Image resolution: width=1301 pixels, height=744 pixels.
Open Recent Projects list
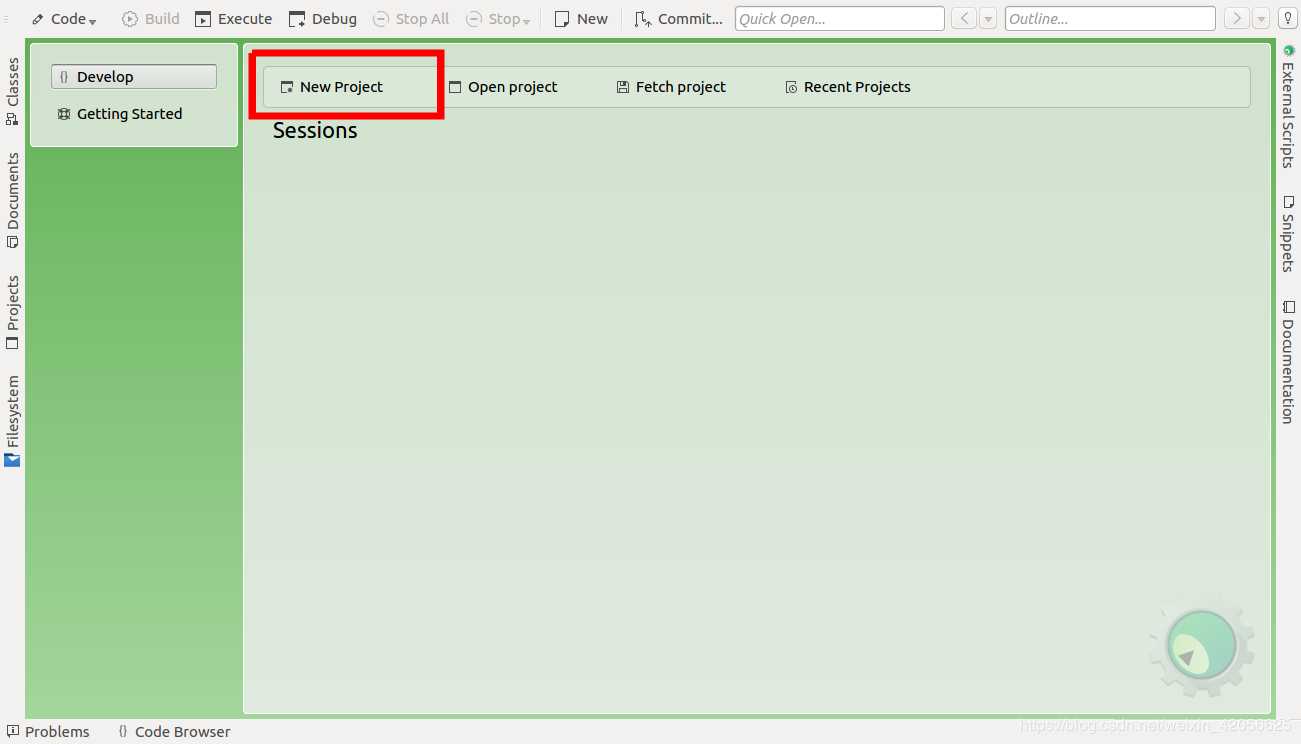(x=847, y=87)
